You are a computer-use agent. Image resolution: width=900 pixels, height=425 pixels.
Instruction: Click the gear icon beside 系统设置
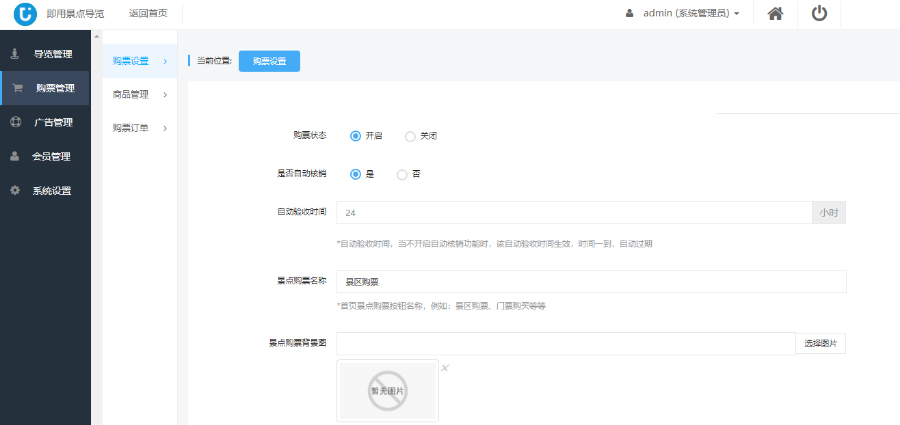[15, 190]
